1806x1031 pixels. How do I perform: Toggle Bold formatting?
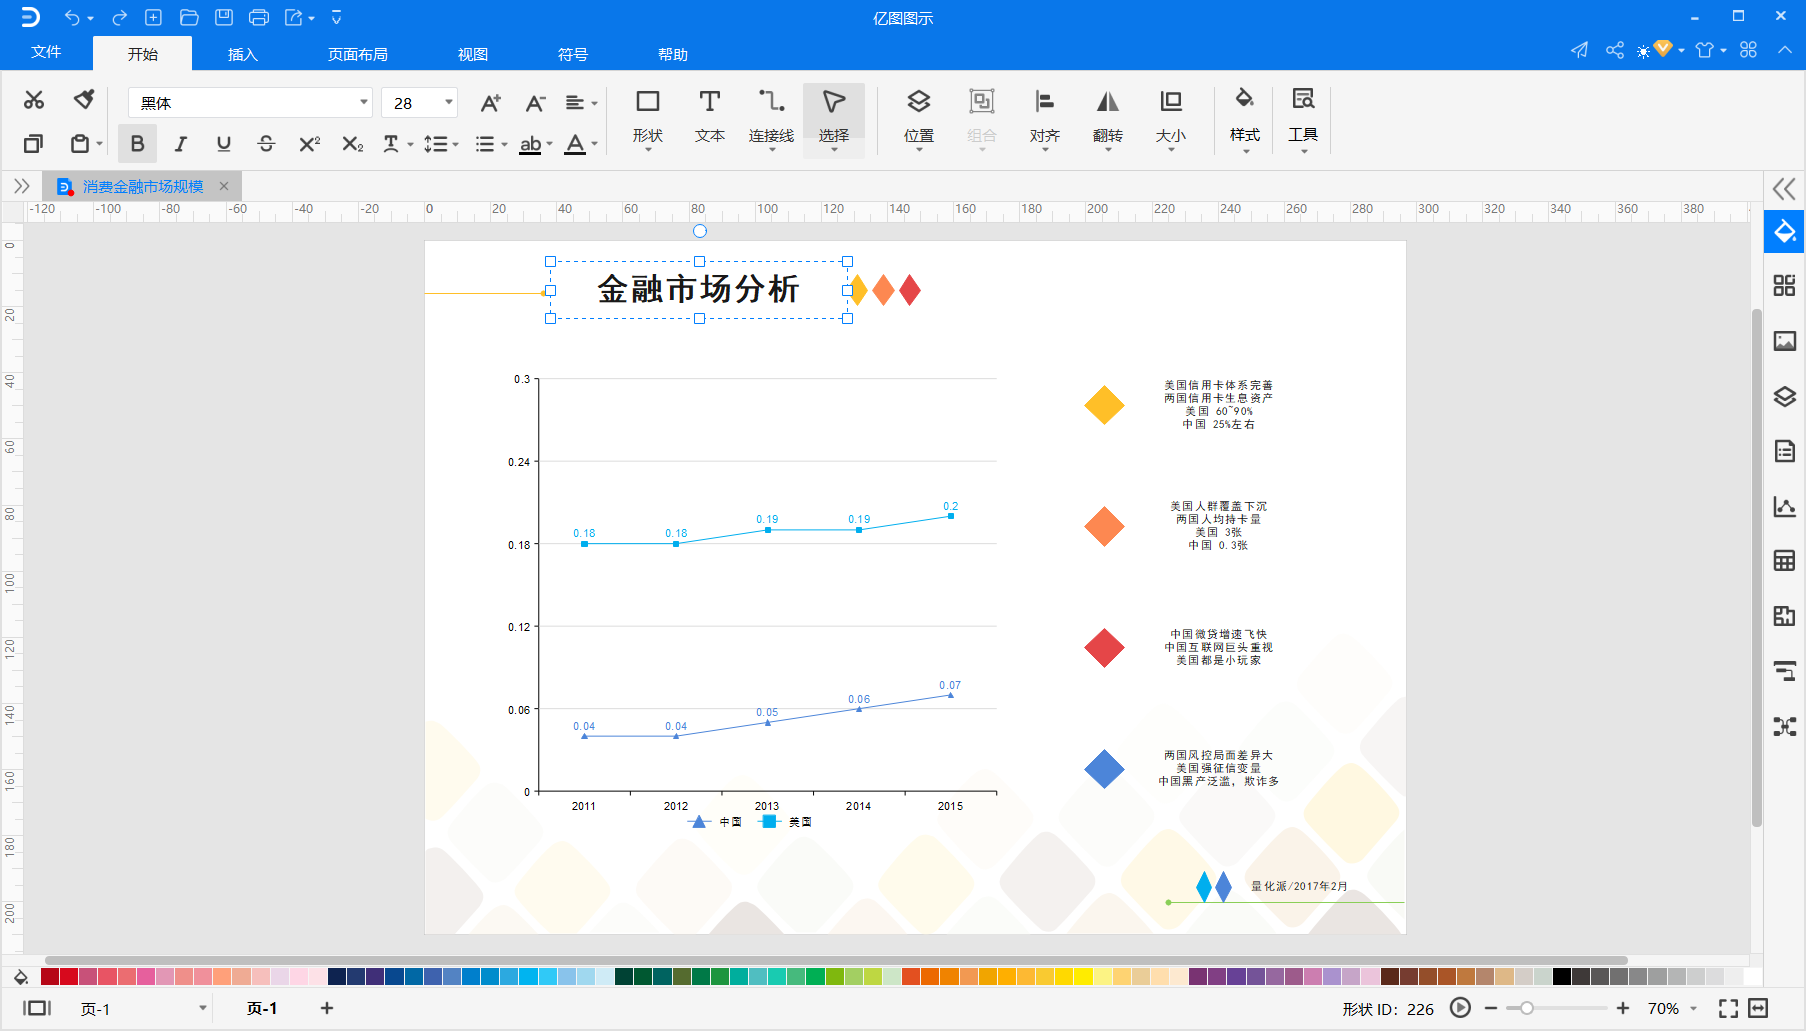coord(138,144)
